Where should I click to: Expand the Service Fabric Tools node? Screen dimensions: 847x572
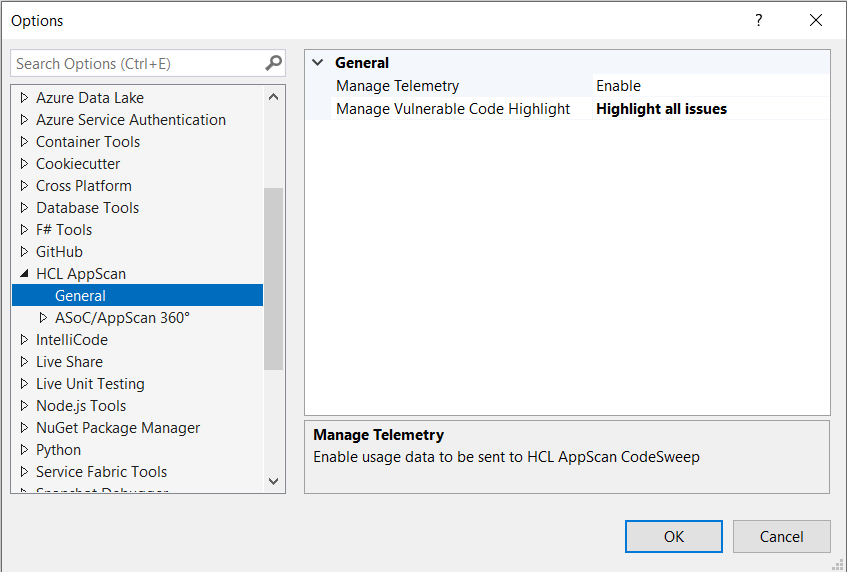coord(24,472)
